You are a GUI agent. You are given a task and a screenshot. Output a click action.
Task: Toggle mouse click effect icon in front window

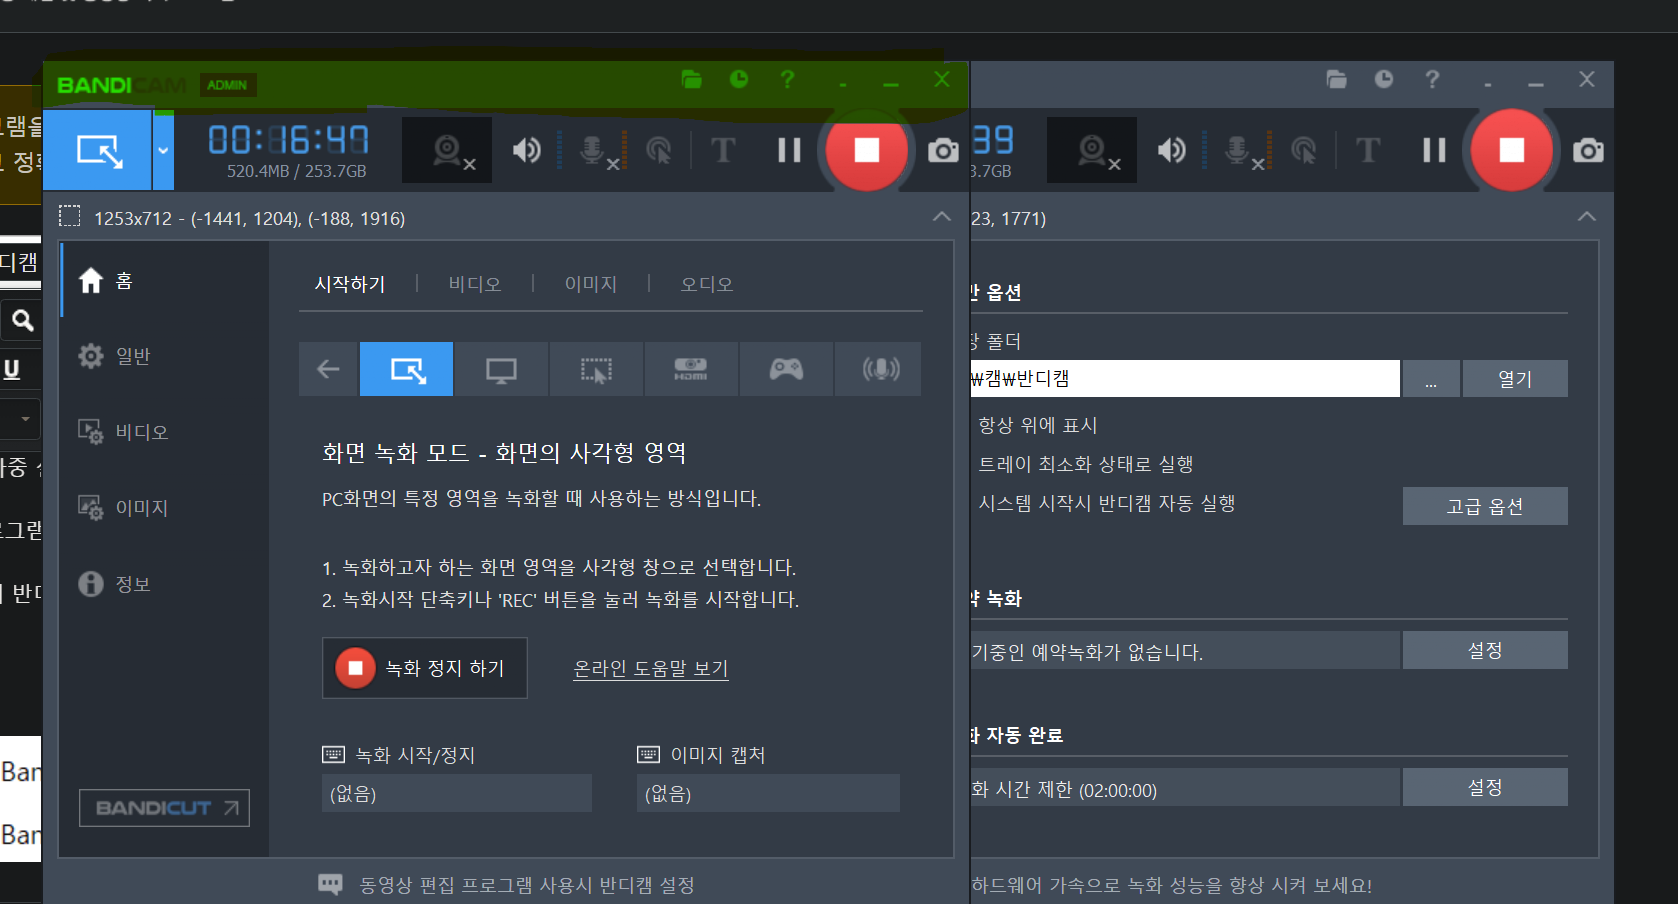point(658,150)
